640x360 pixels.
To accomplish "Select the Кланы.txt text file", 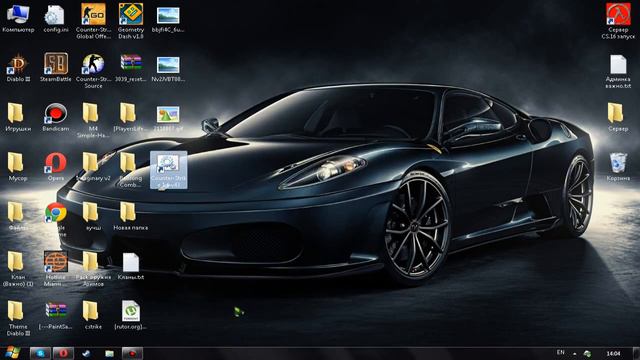I will pos(131,266).
